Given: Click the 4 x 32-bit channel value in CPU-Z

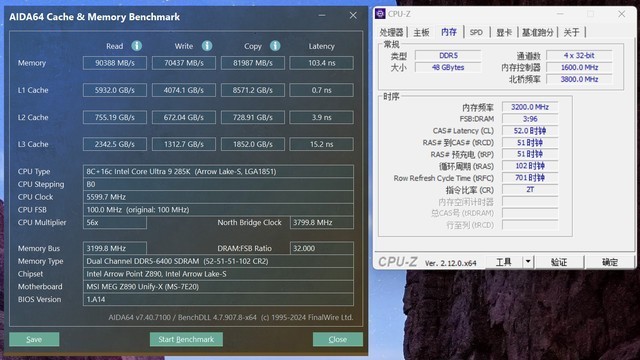Looking at the screenshot, I should coord(579,55).
